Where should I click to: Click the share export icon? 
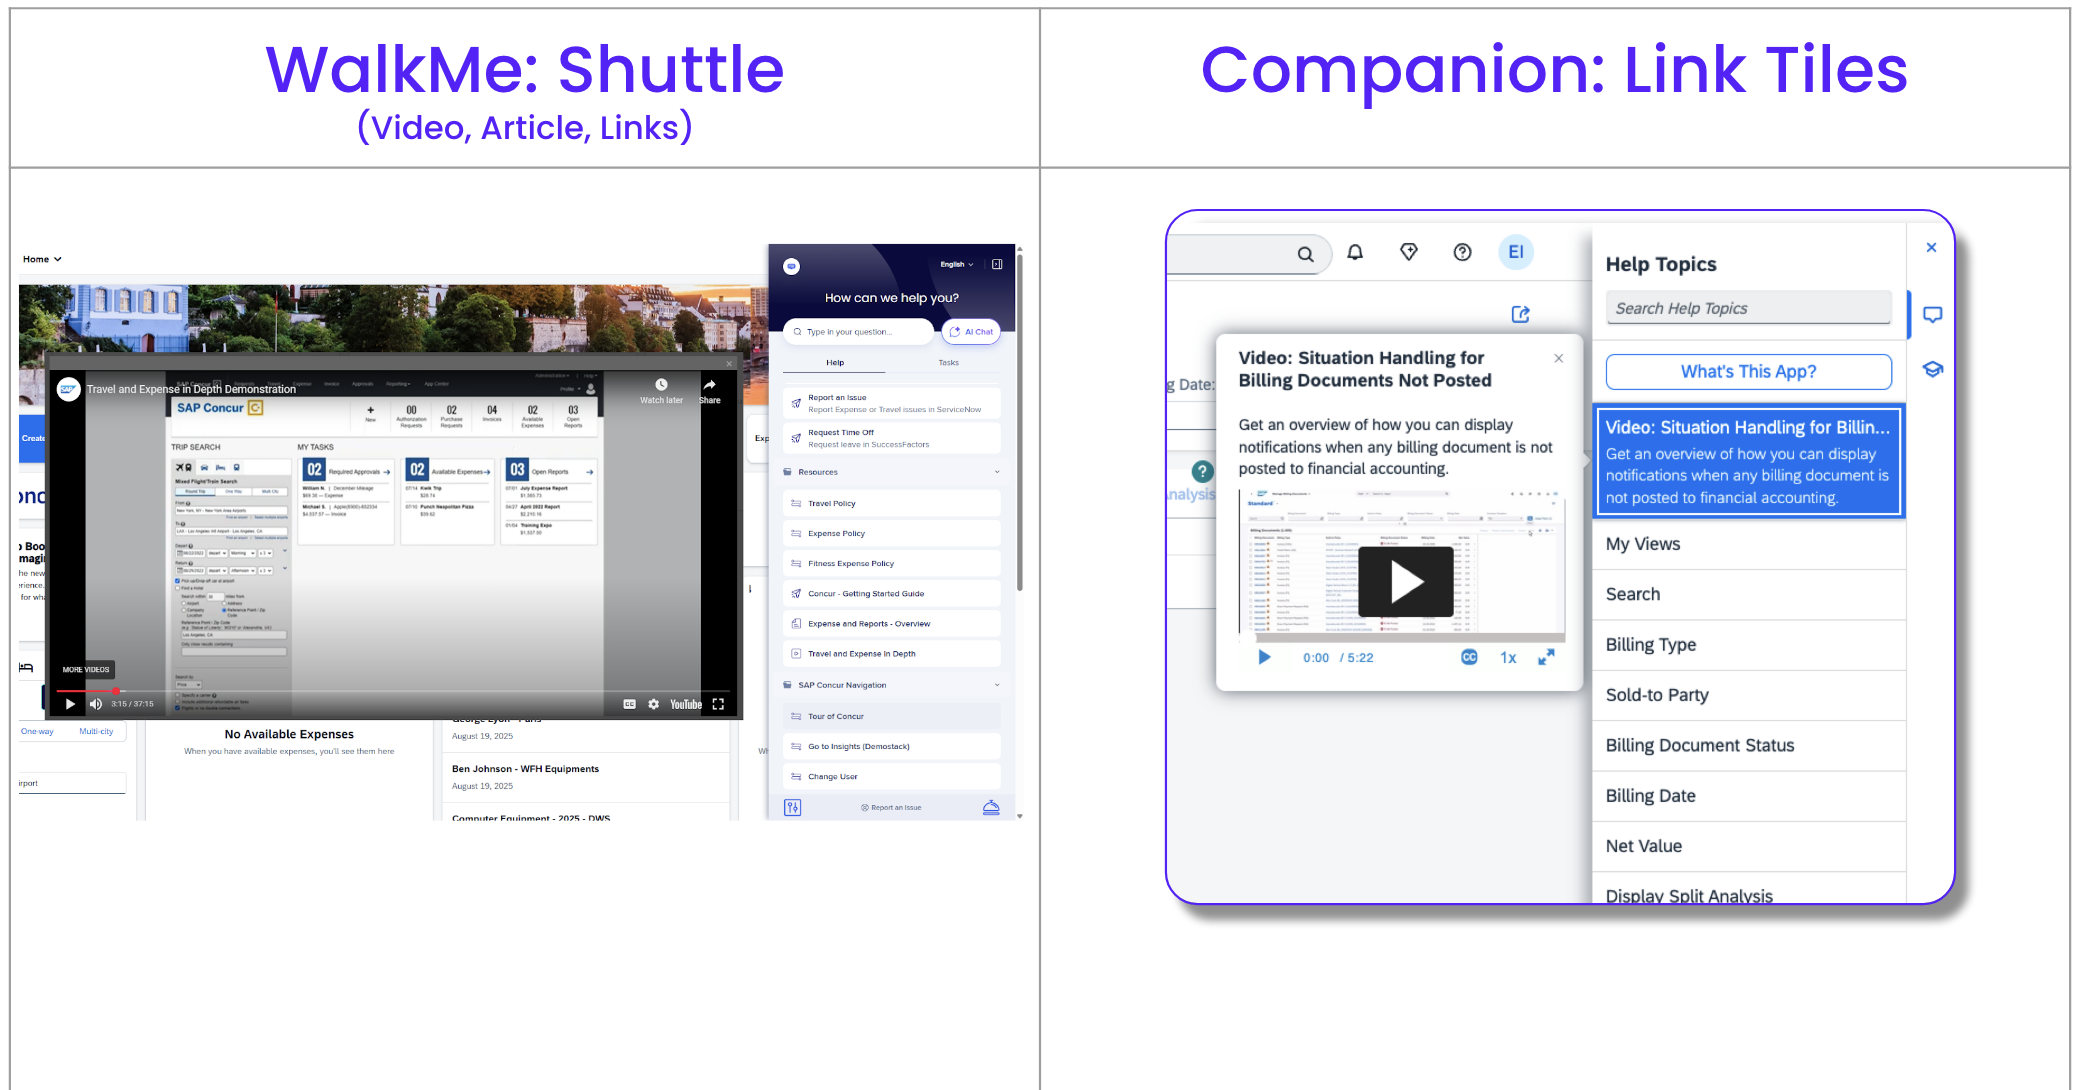[x=1520, y=315]
